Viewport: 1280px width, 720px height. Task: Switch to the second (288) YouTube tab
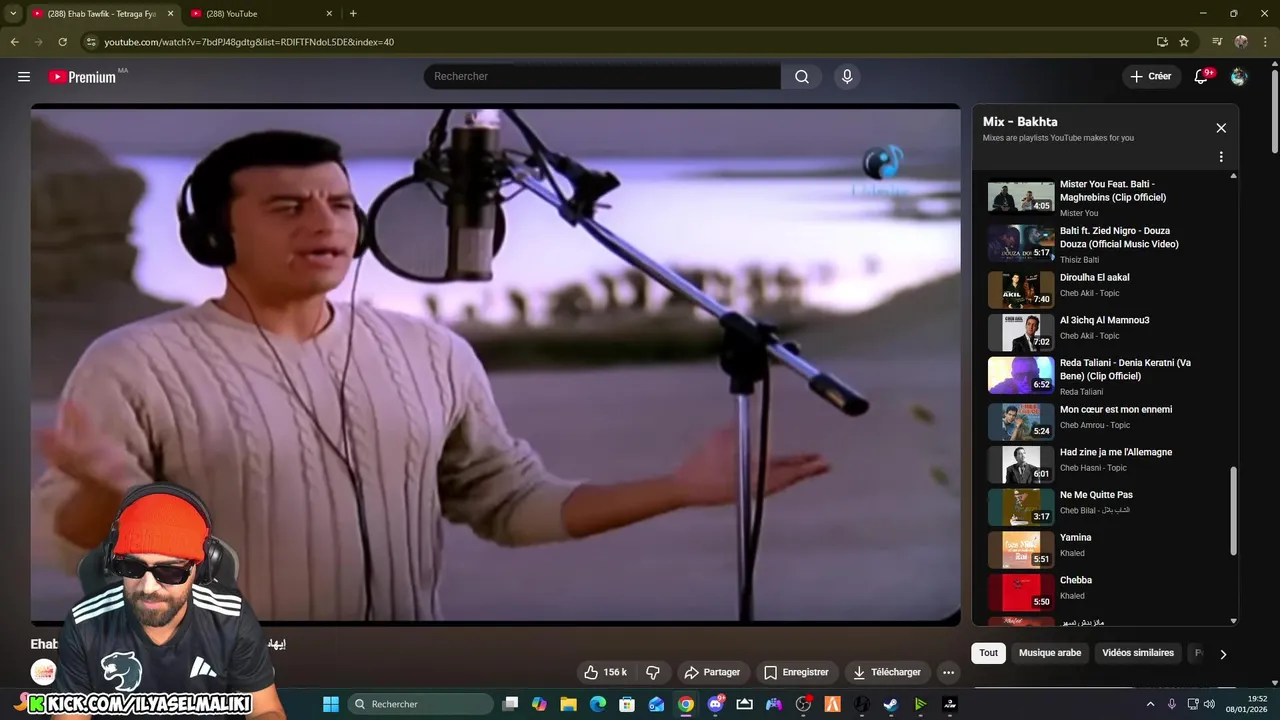(x=260, y=14)
